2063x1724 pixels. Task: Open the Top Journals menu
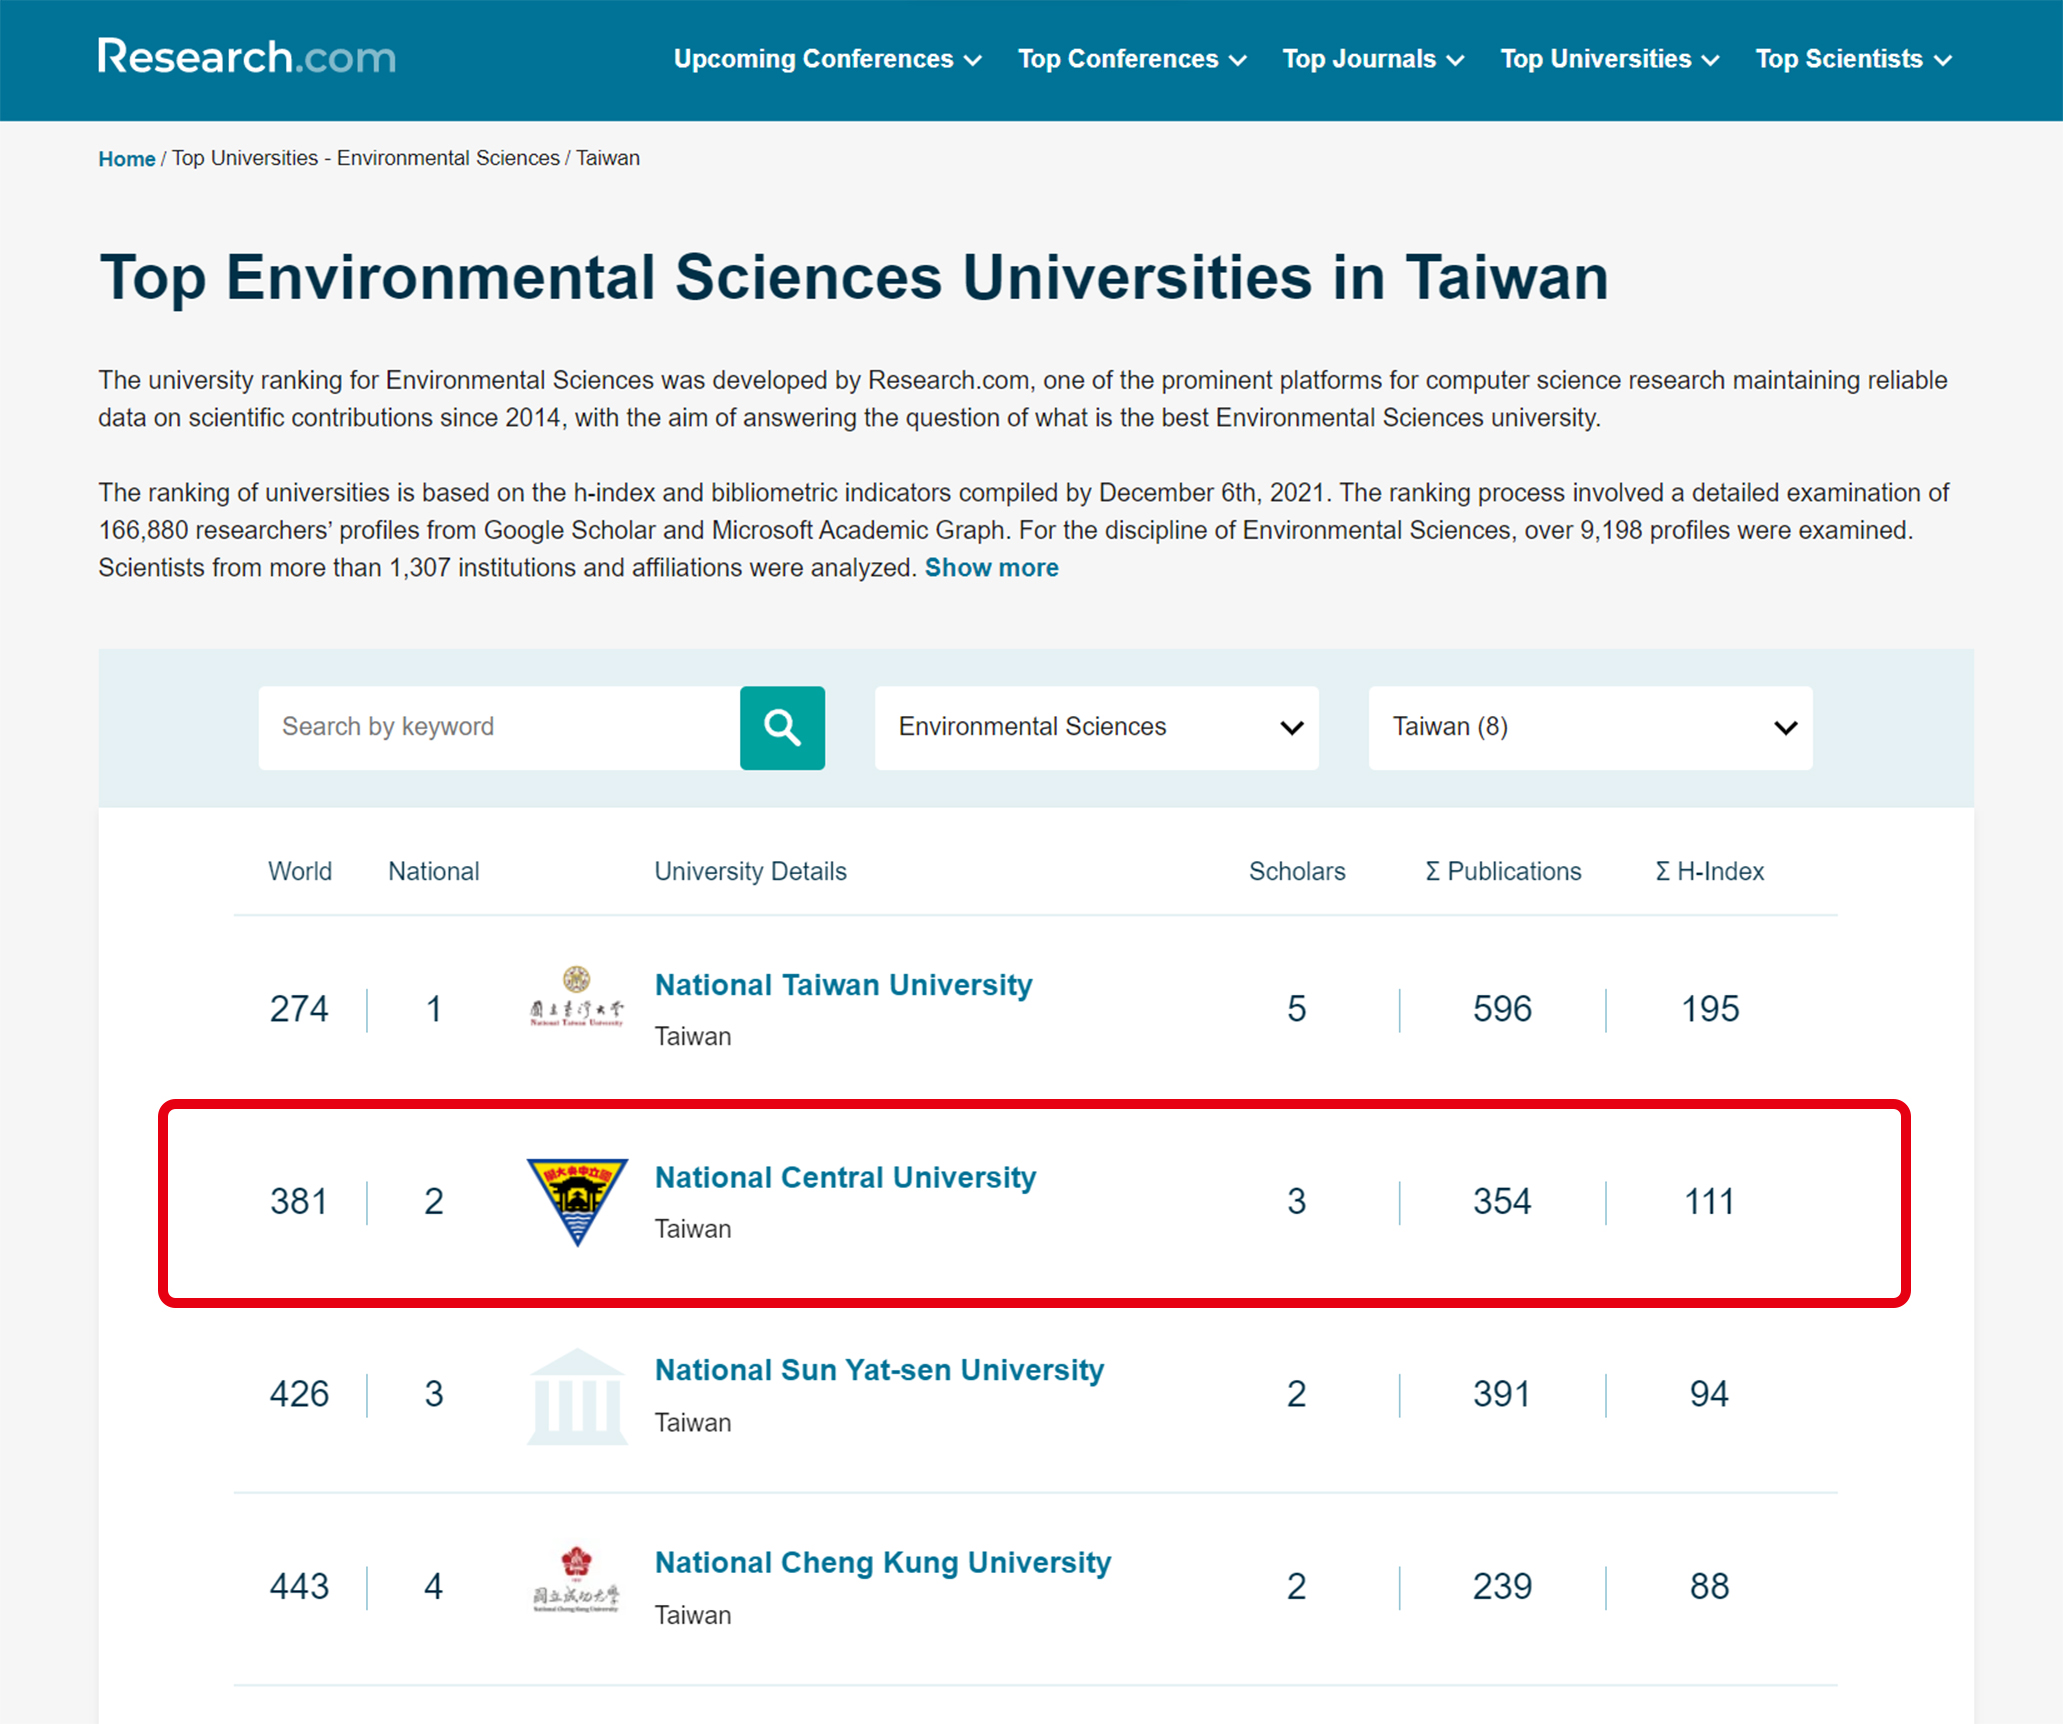pyautogui.click(x=1373, y=59)
